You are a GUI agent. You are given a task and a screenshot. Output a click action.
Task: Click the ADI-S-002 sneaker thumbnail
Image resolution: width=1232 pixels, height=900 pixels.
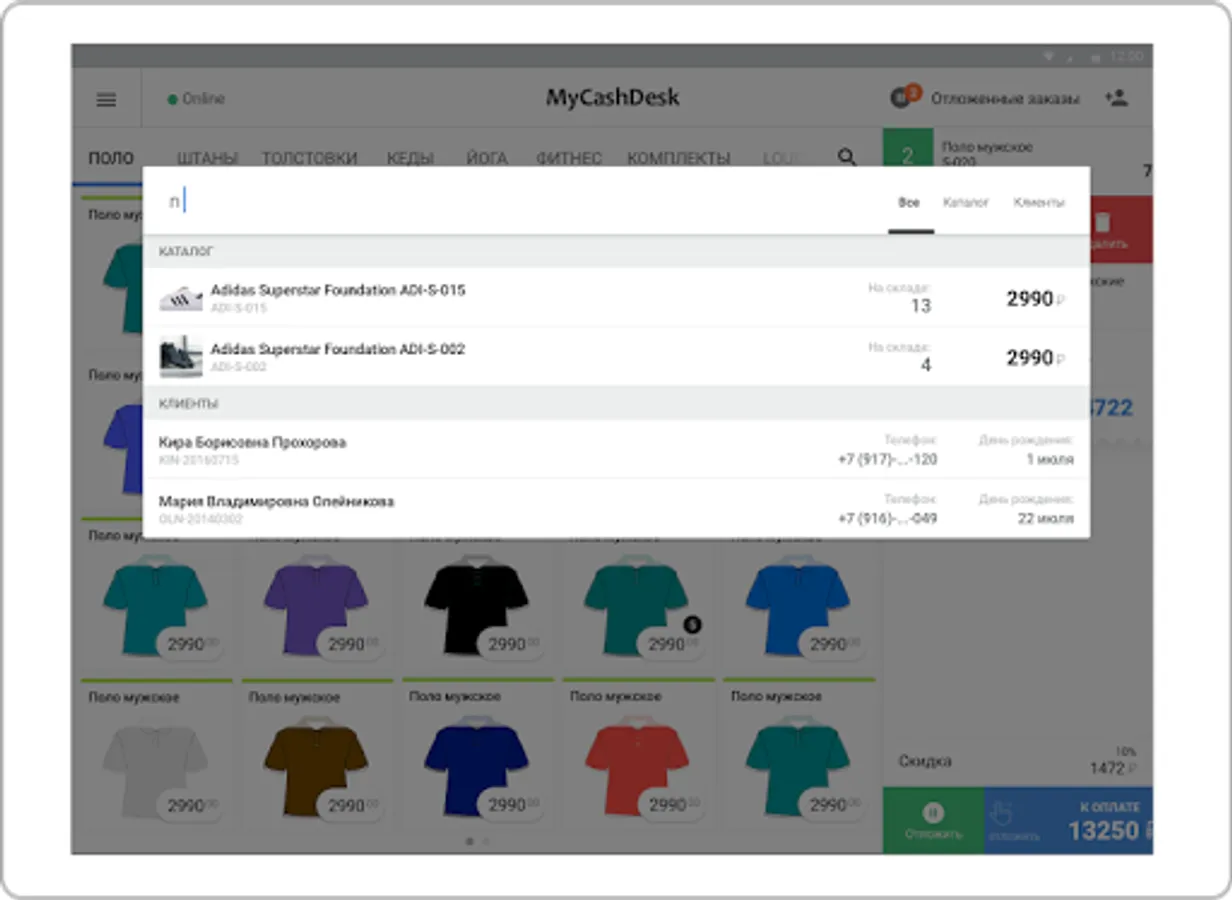click(x=181, y=357)
